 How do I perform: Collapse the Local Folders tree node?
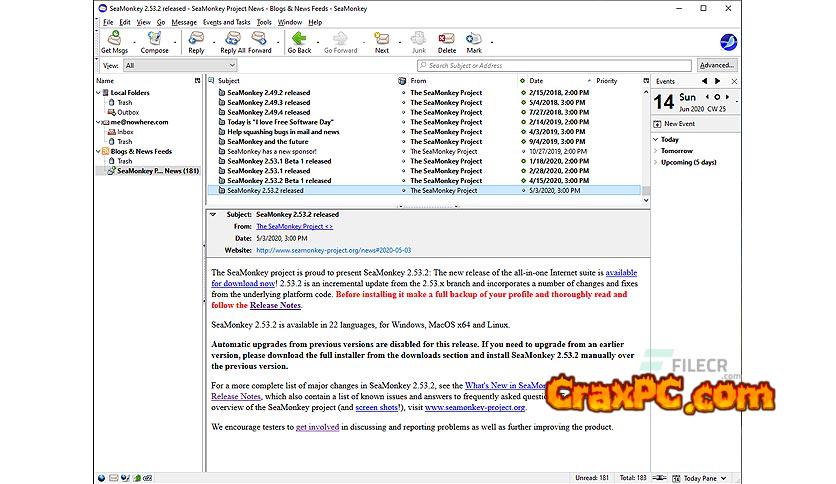click(x=100, y=92)
